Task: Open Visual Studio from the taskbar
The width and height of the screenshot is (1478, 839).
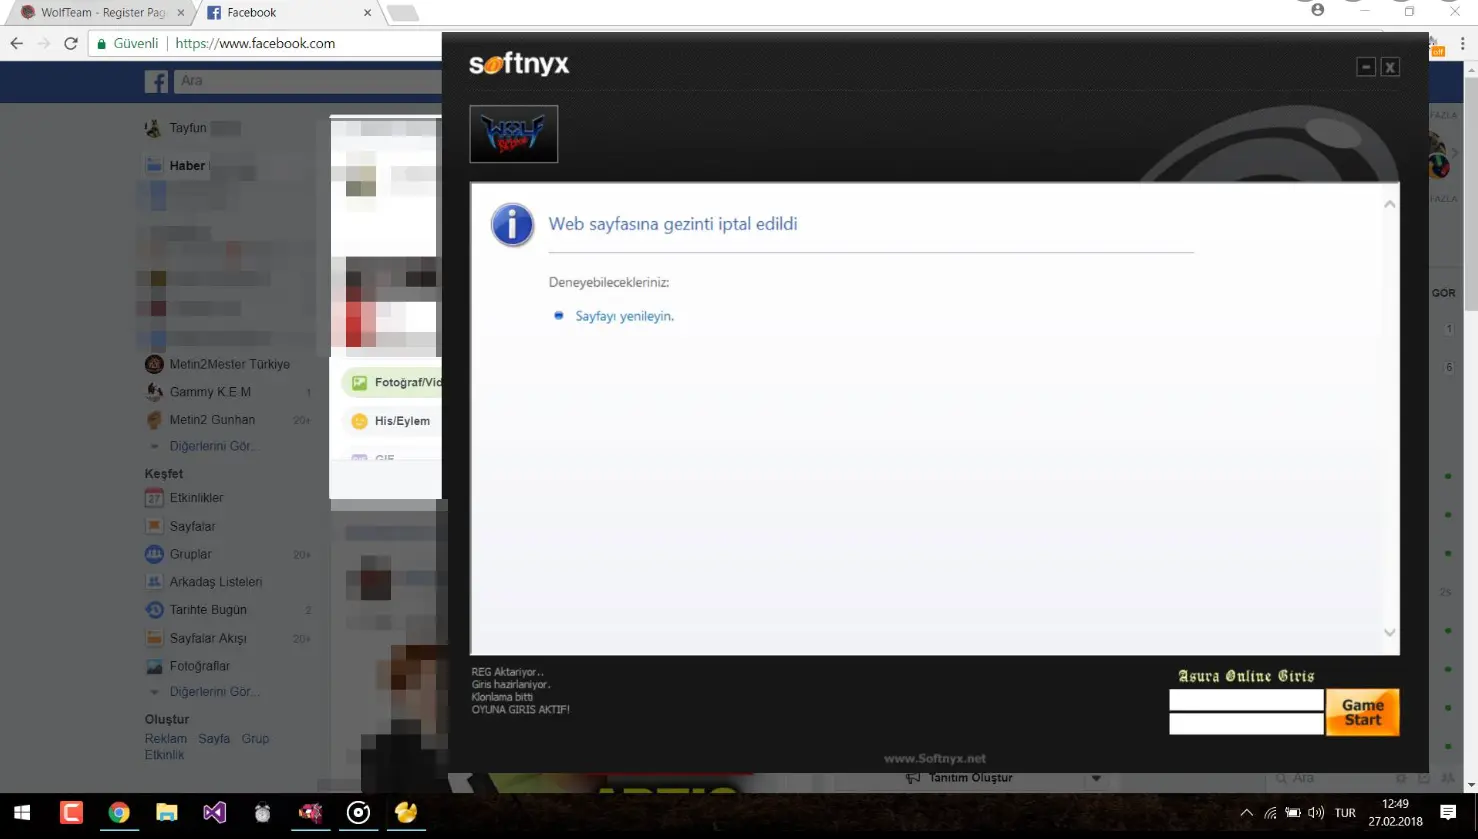Action: 214,813
